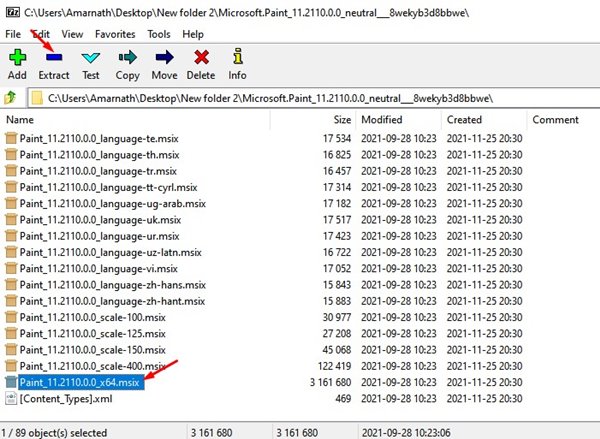This screenshot has height=439, width=600.
Task: Click the size value 122 419
Action: pyautogui.click(x=334, y=366)
